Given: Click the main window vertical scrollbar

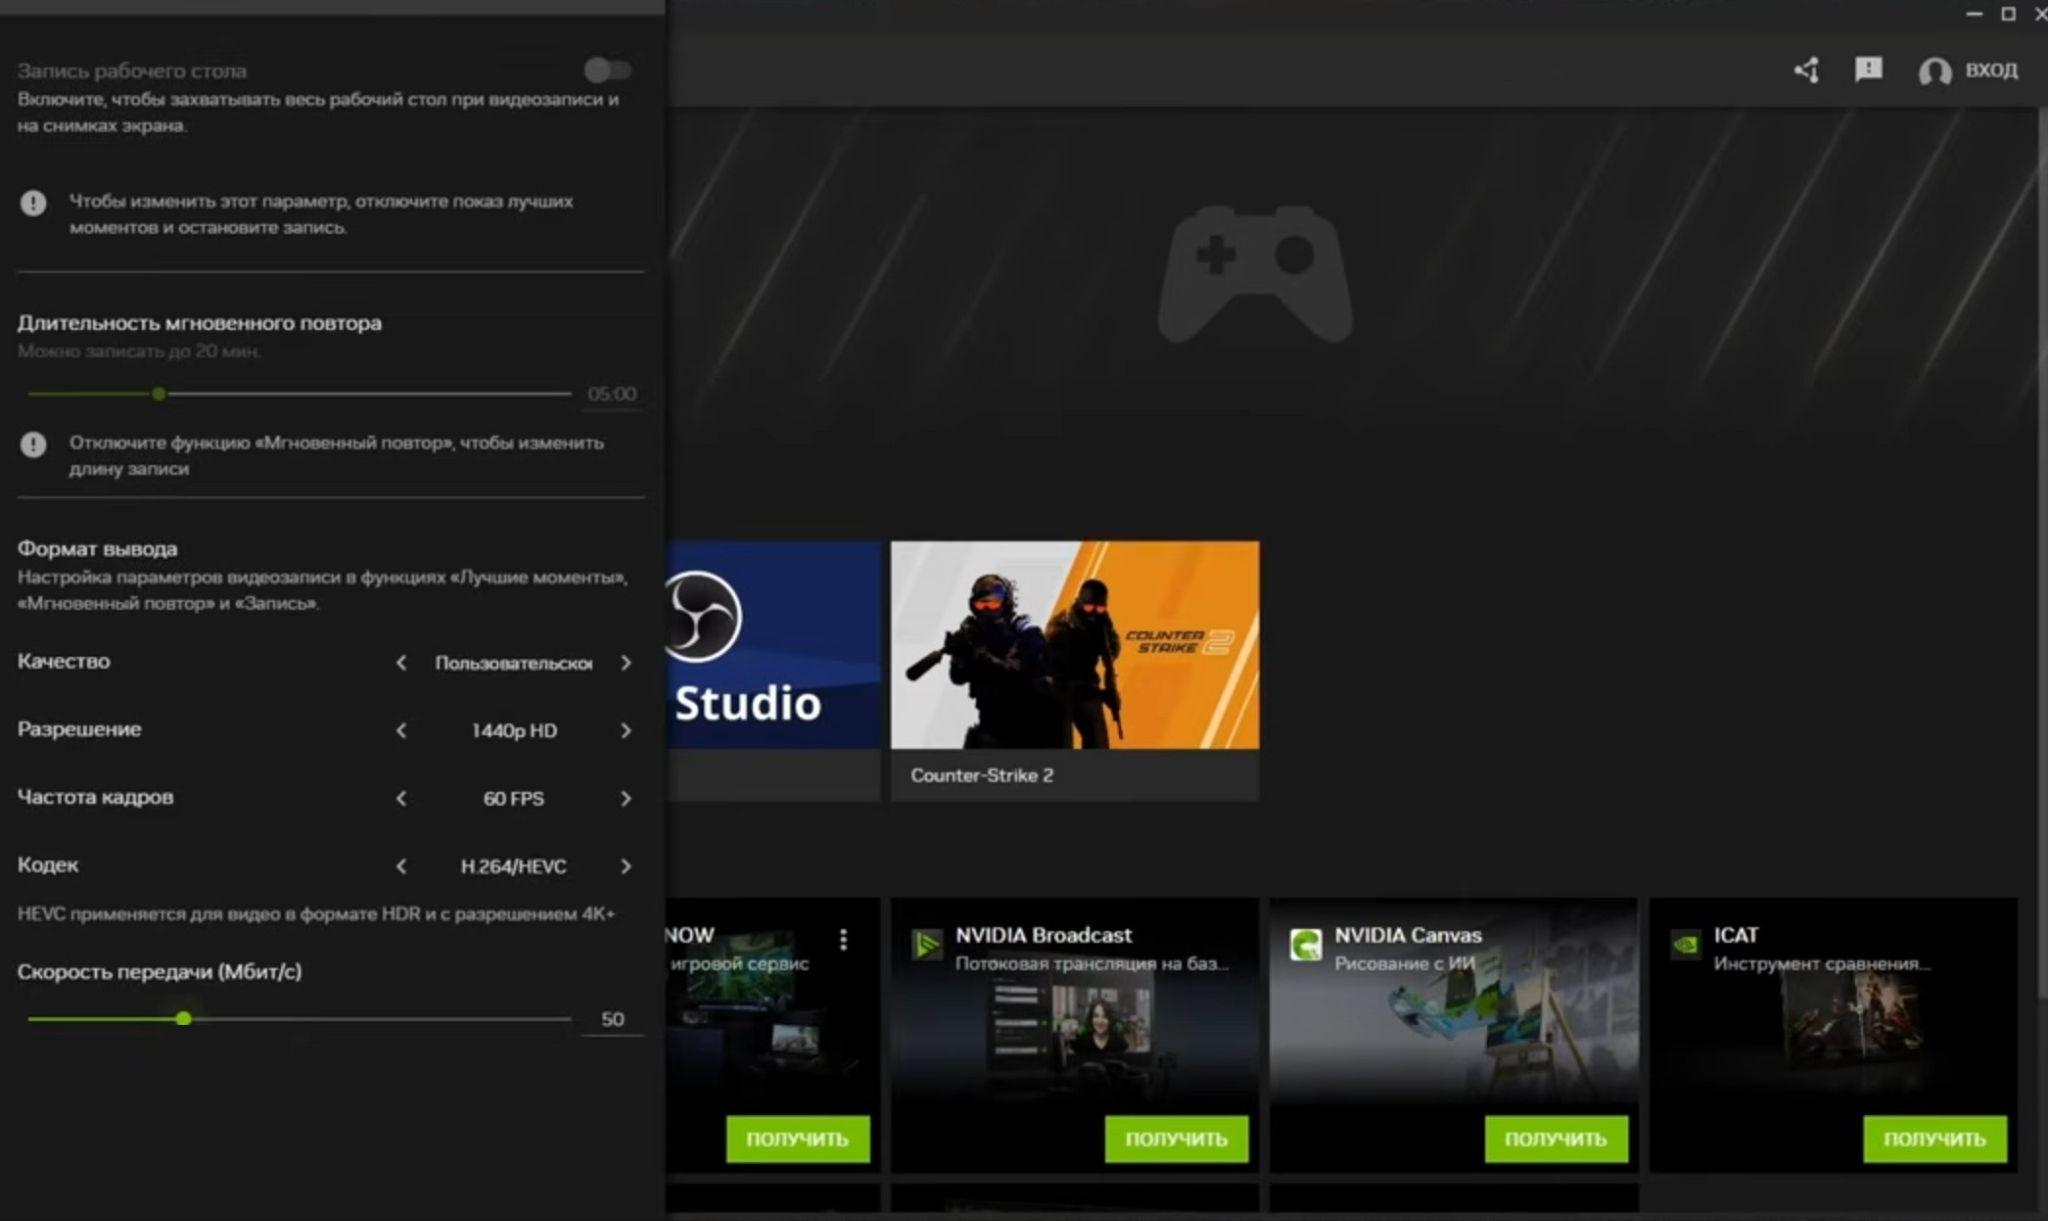Looking at the screenshot, I should click(2042, 552).
